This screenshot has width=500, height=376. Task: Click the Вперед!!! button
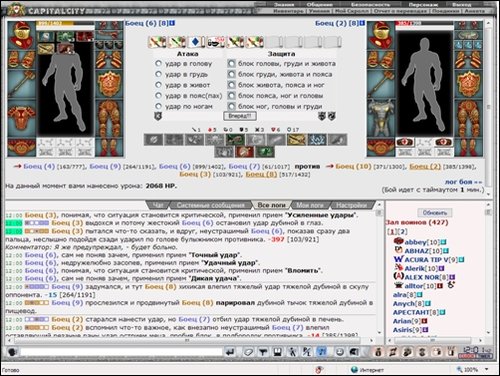240,116
